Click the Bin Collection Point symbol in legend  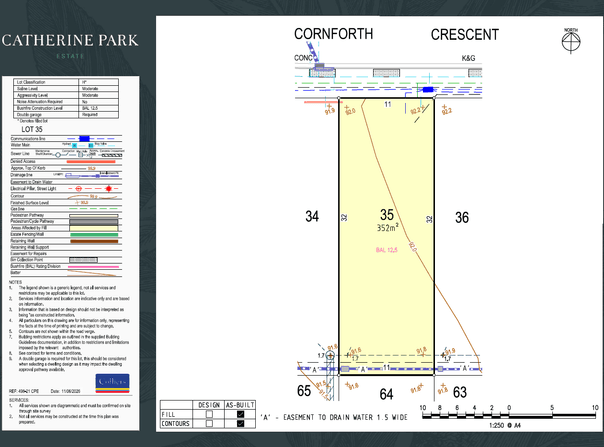(84, 260)
